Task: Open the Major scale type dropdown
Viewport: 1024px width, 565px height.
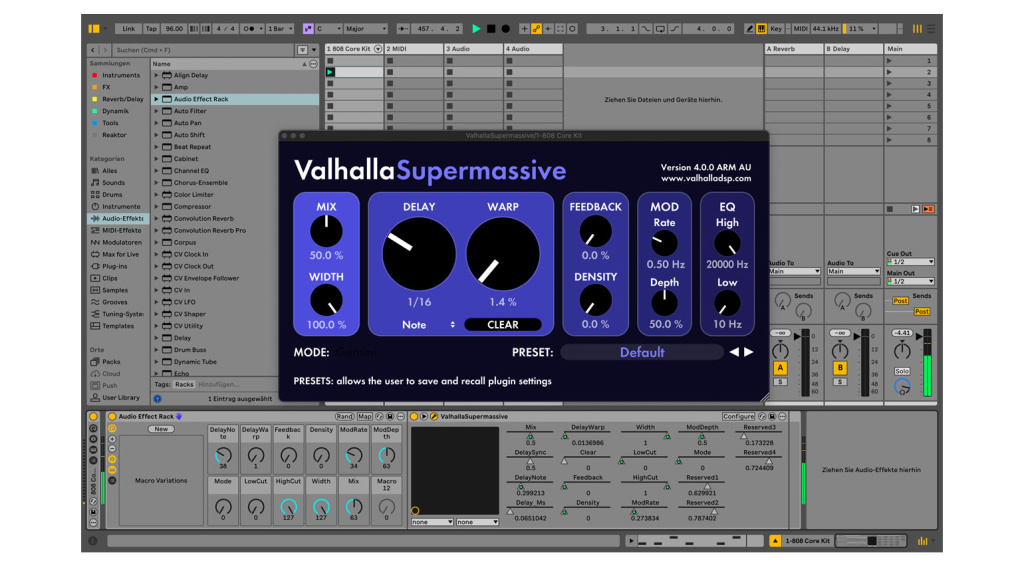Action: (x=366, y=29)
